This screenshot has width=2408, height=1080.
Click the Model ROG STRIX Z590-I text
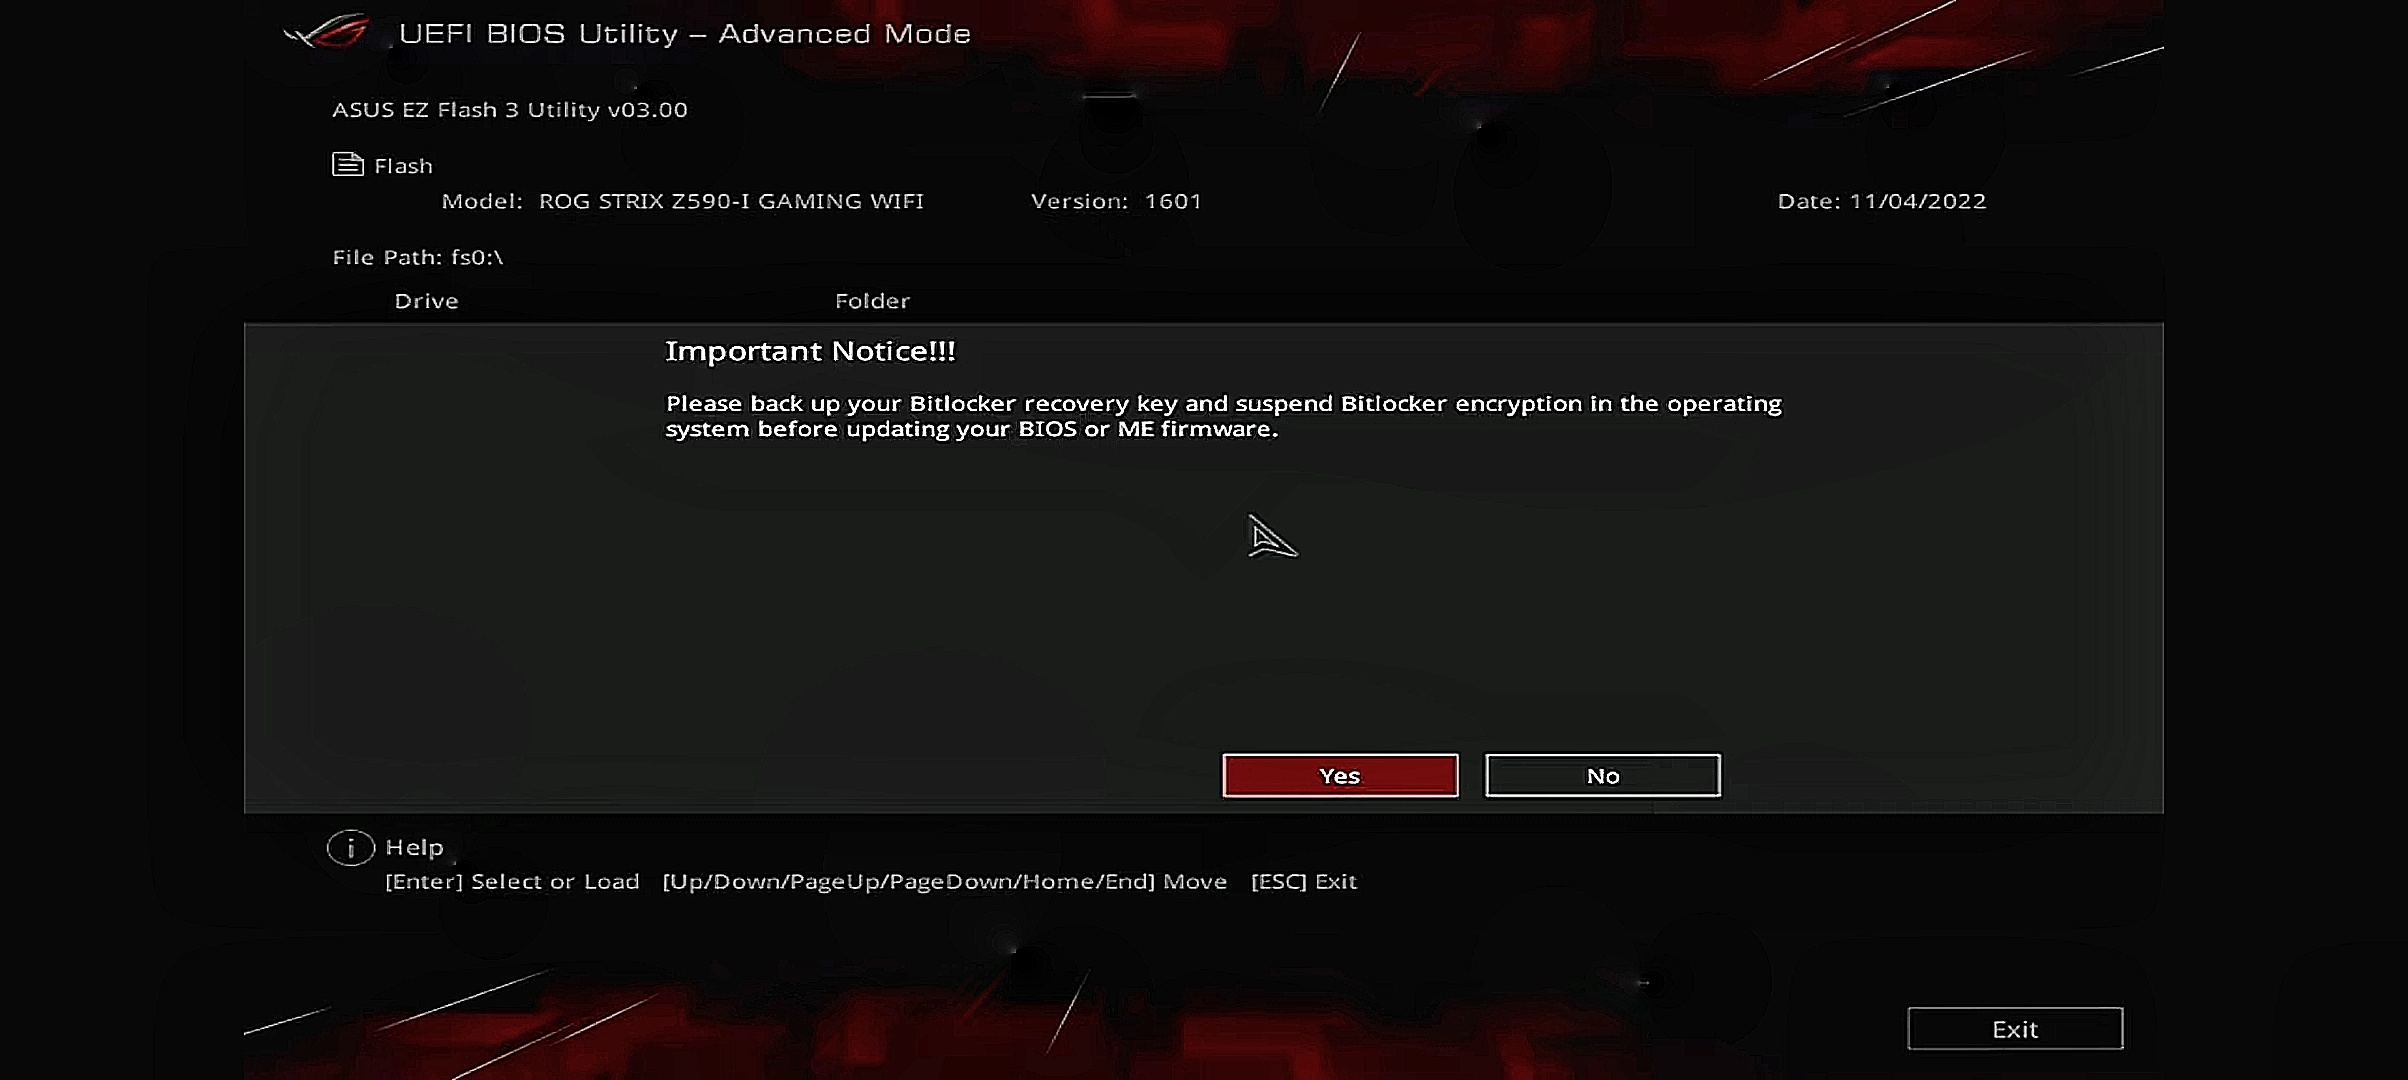(x=683, y=201)
